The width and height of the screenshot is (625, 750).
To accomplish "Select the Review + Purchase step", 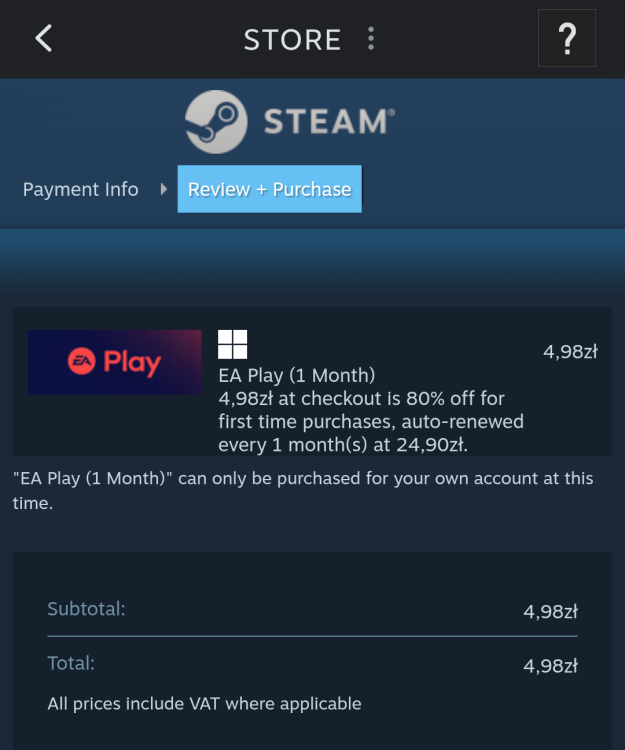I will [270, 189].
